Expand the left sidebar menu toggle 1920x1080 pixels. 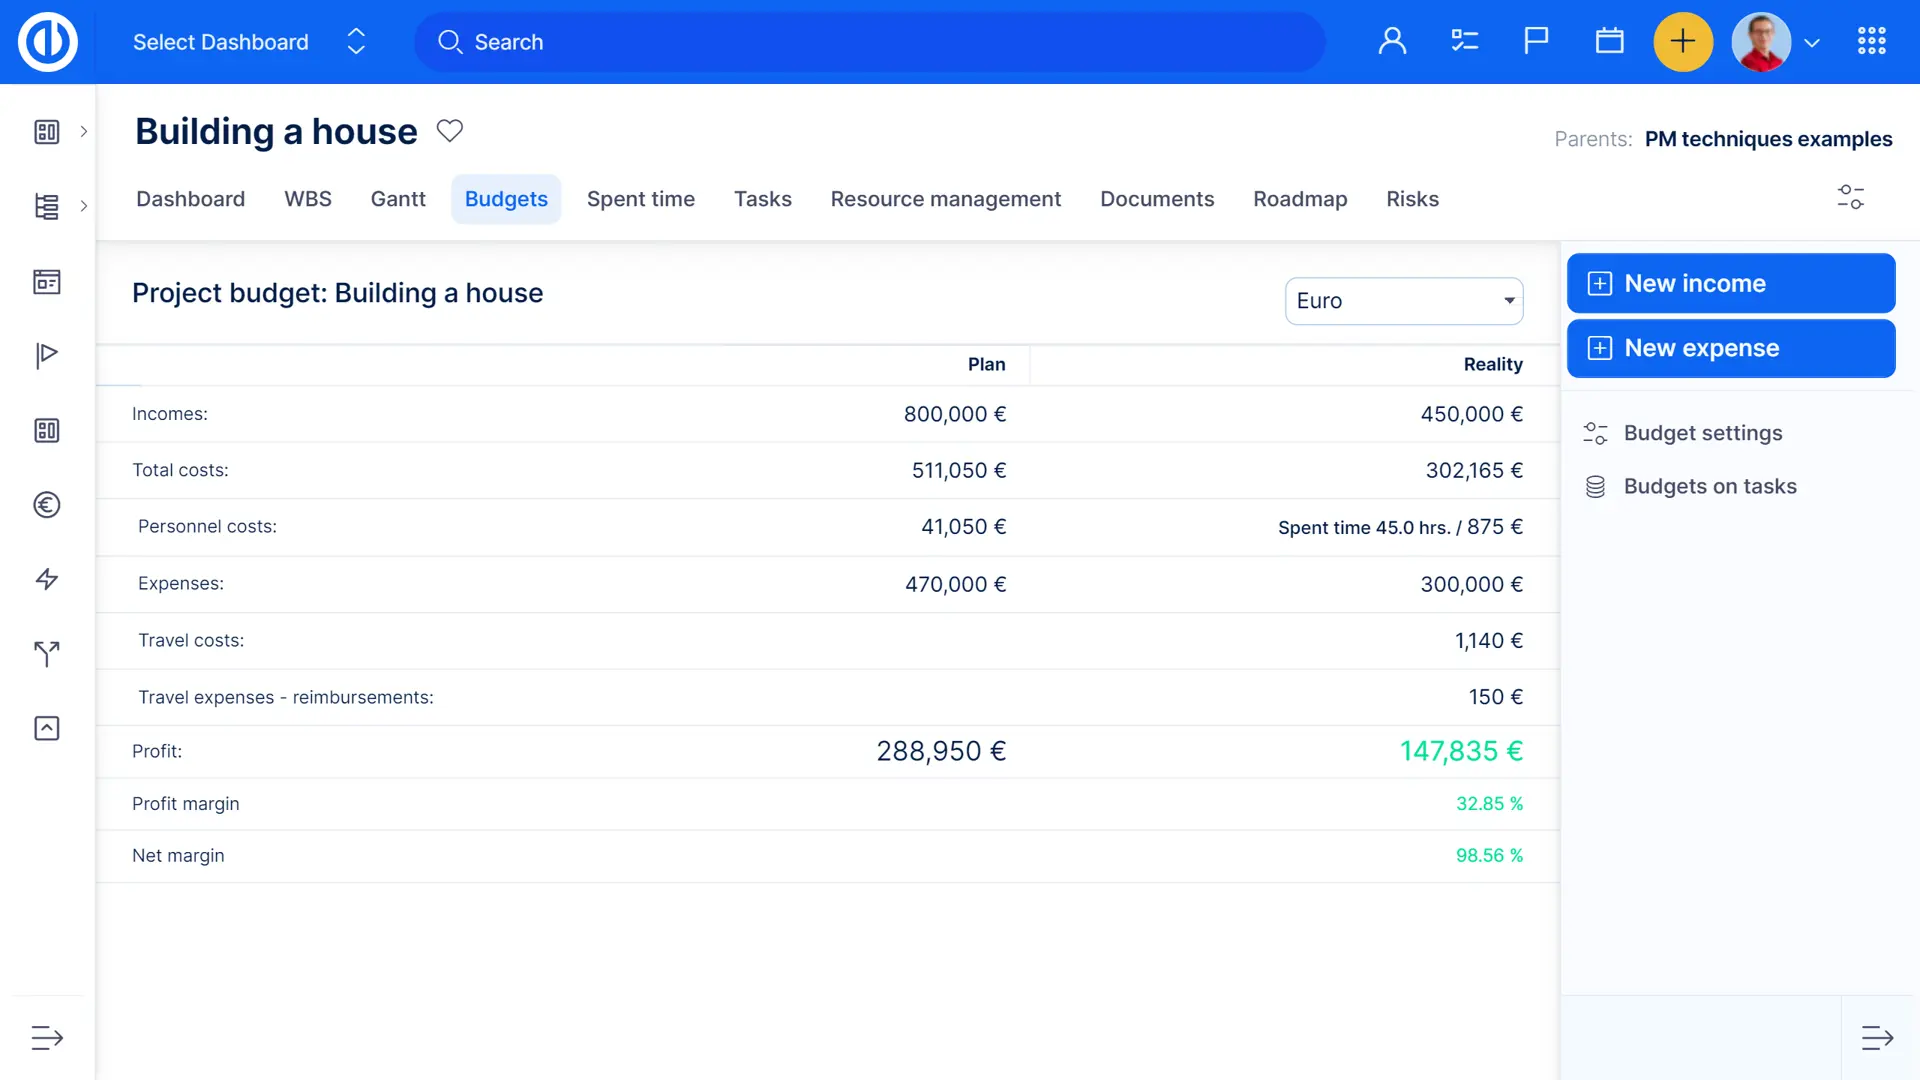47,1038
